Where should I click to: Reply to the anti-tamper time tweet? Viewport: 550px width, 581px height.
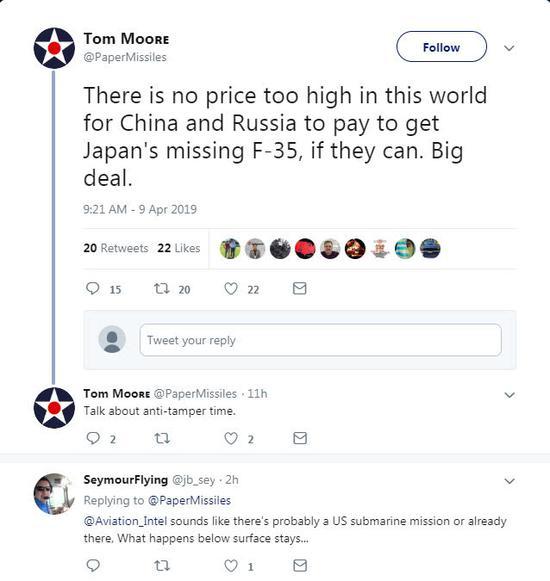pyautogui.click(x=93, y=438)
